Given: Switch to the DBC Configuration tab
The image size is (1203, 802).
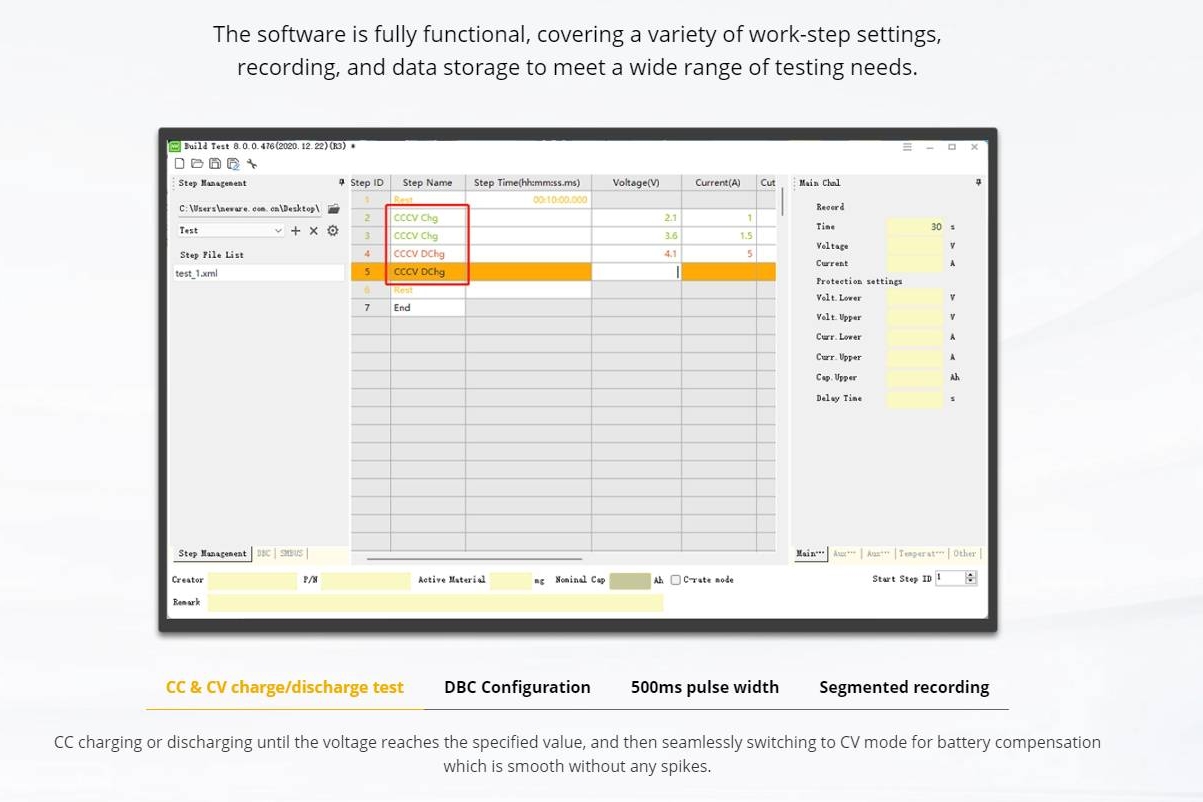Looking at the screenshot, I should coord(517,687).
